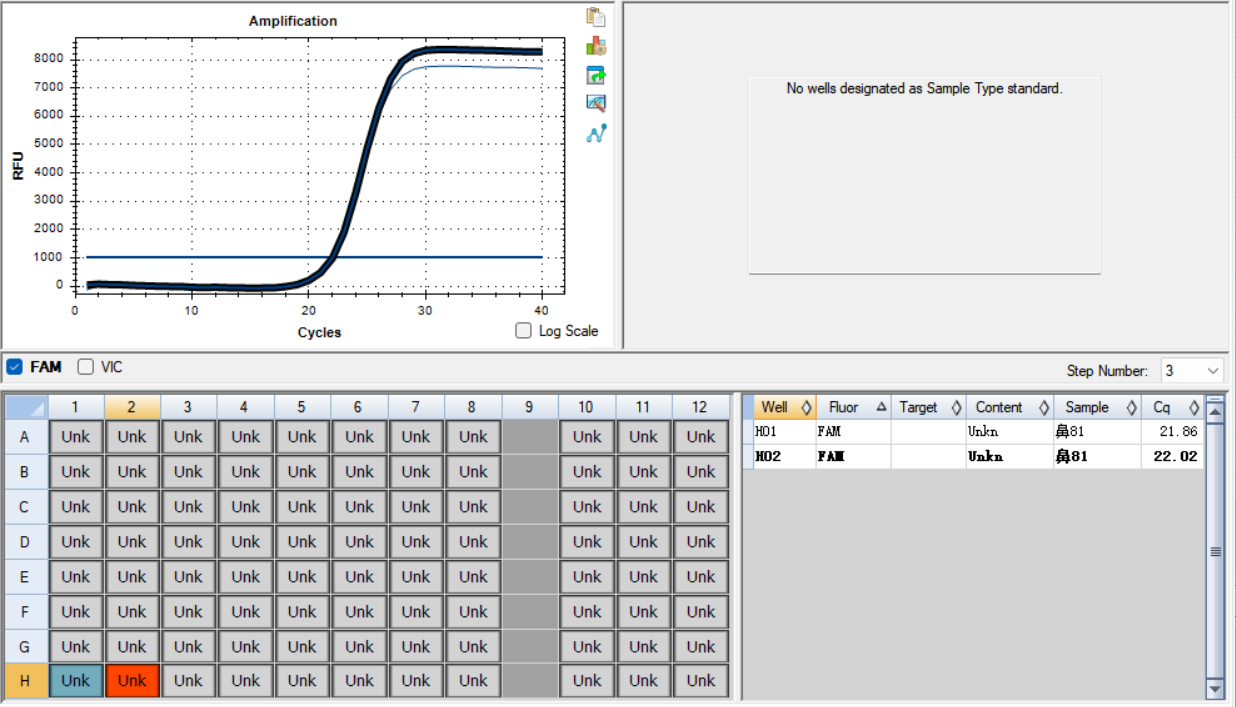
Task: Click the Sample column sort diamond
Action: [1131, 407]
